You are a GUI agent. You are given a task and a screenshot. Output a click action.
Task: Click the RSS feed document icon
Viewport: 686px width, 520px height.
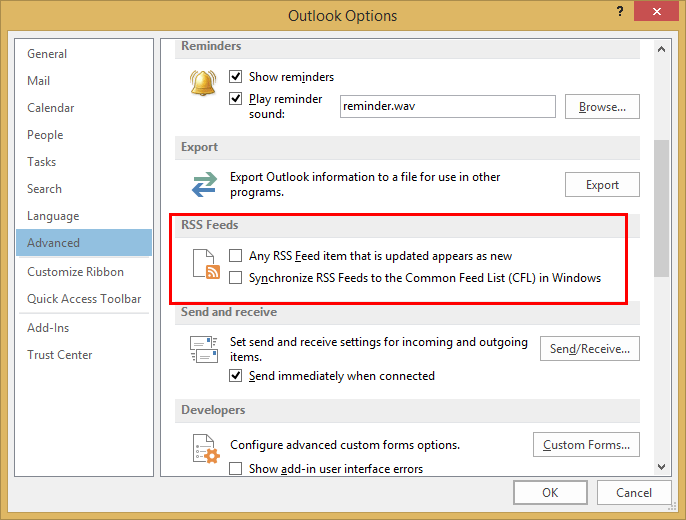tap(204, 265)
